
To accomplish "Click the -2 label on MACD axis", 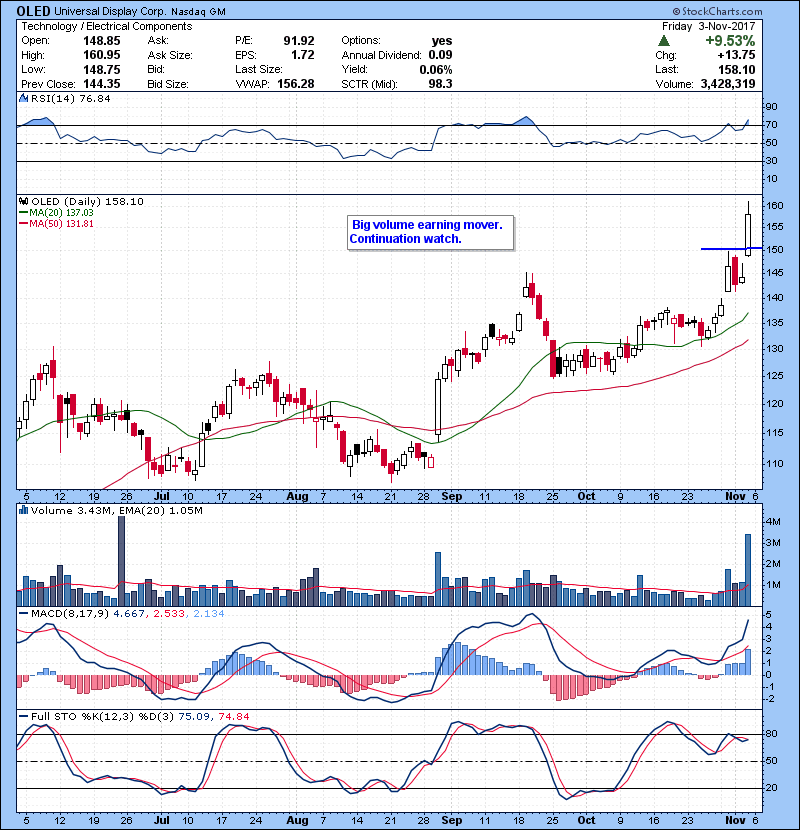I will 770,699.
